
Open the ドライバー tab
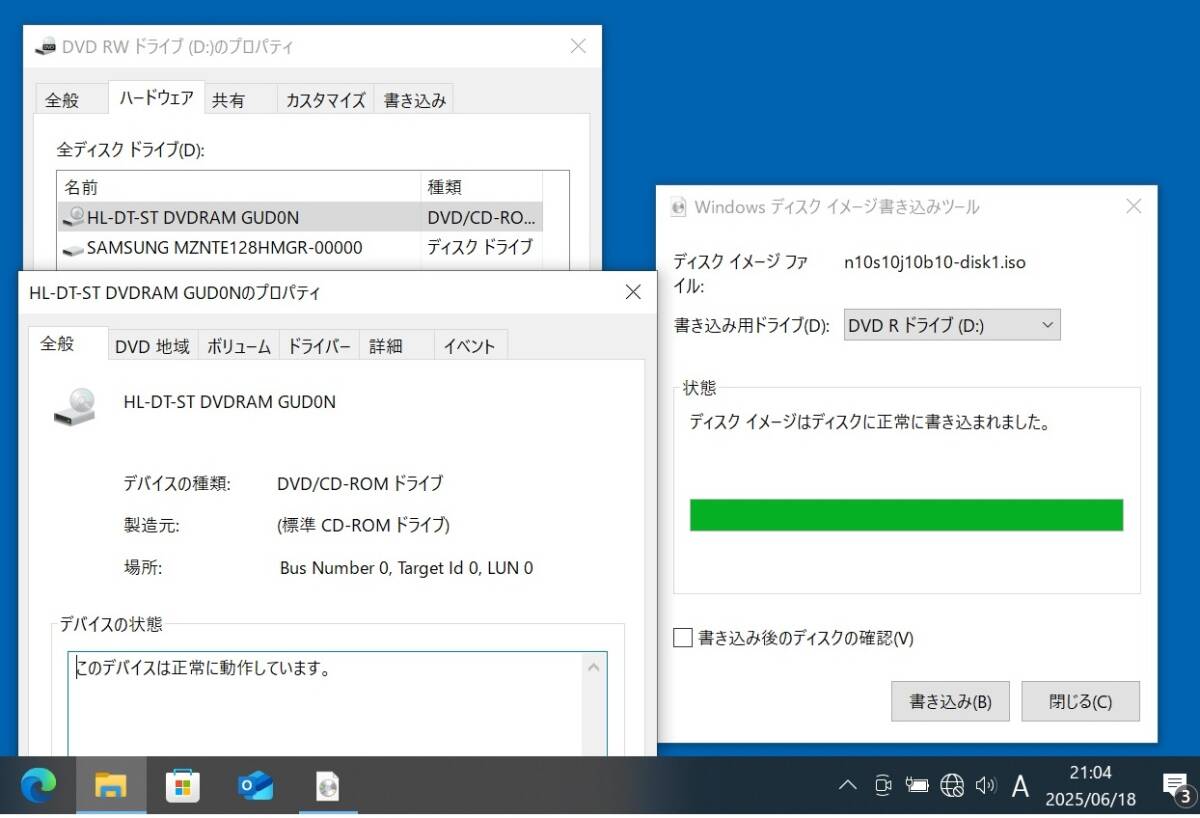pos(319,346)
